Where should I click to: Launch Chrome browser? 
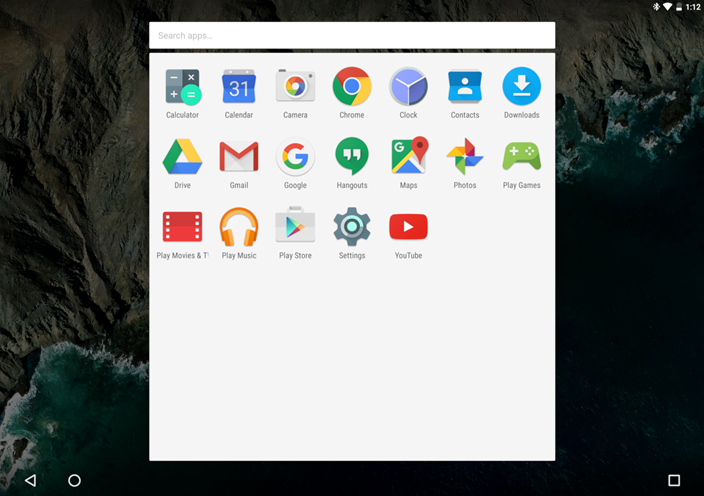[352, 86]
